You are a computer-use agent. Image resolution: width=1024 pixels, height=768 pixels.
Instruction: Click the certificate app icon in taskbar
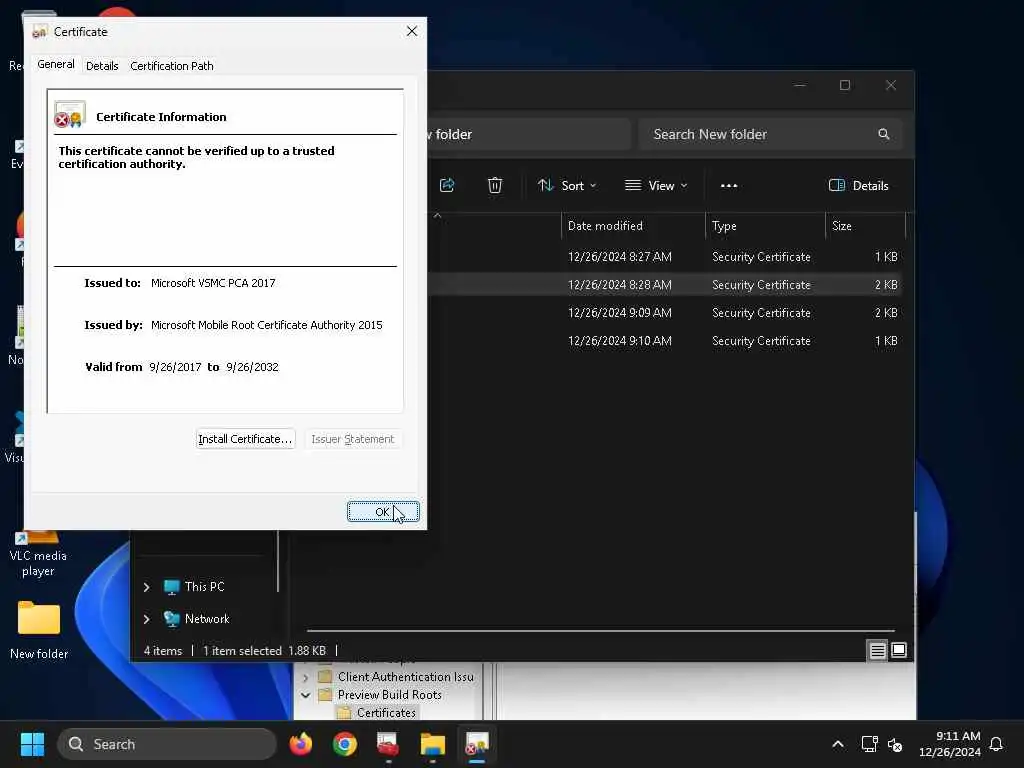477,744
